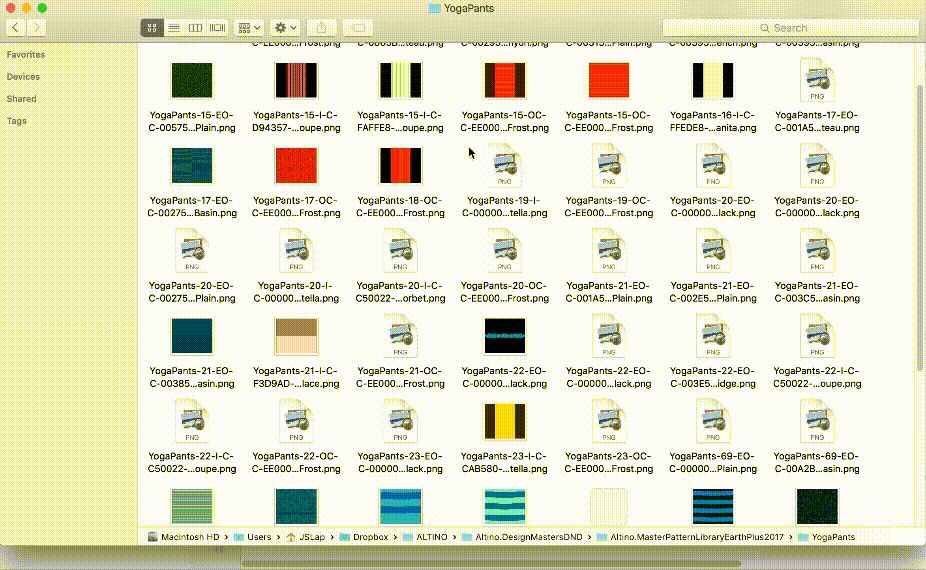Jump to Users folder in path bar
This screenshot has height=570, width=926.
[x=253, y=537]
